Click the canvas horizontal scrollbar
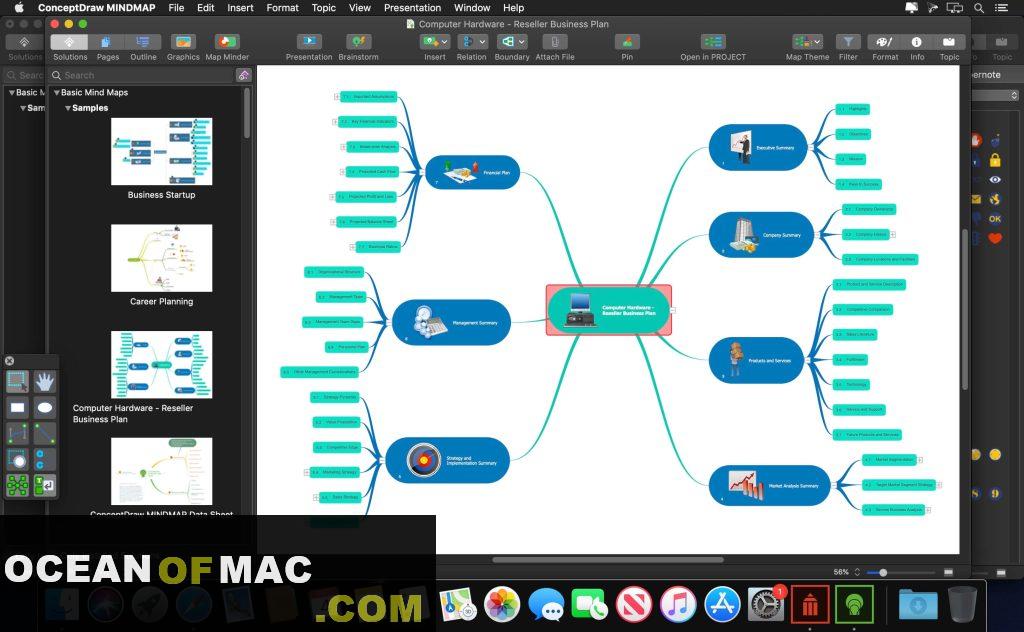The width and height of the screenshot is (1024, 632). tap(607, 560)
